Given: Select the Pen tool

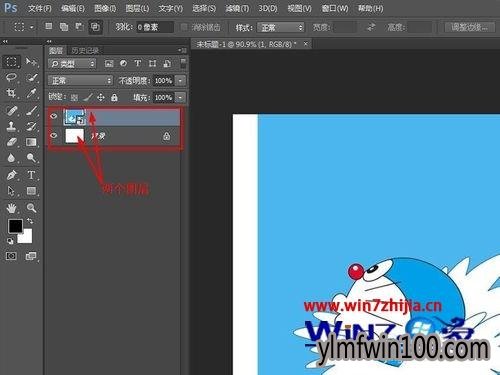Looking at the screenshot, I should [x=11, y=175].
